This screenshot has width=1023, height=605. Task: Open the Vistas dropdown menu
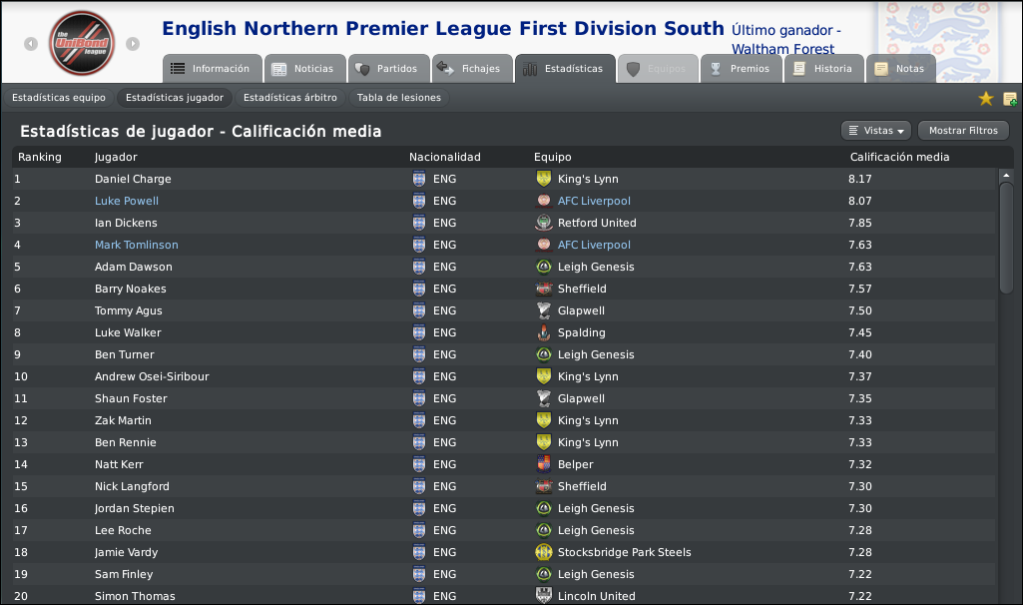pyautogui.click(x=876, y=131)
